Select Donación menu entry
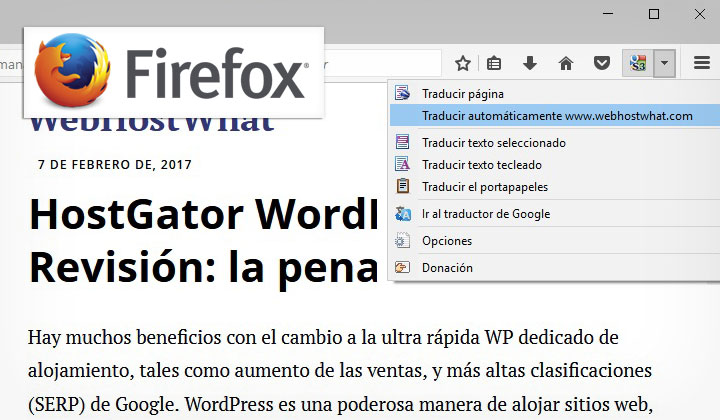This screenshot has height=420, width=720. (555, 268)
